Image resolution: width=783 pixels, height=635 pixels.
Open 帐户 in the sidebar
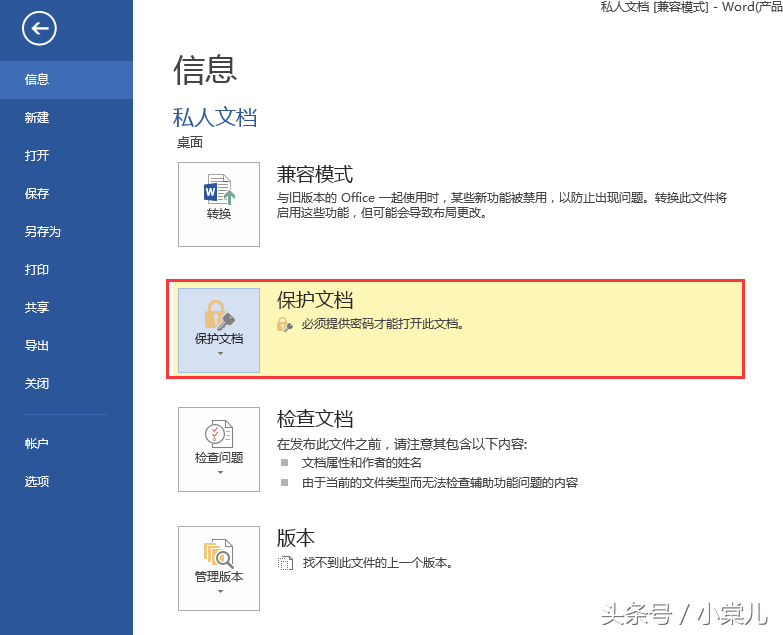pos(66,443)
